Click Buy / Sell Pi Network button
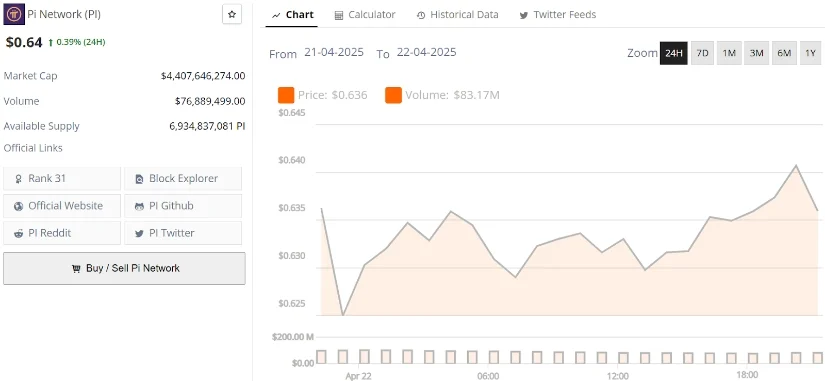Image resolution: width=825 pixels, height=381 pixels. (x=124, y=268)
